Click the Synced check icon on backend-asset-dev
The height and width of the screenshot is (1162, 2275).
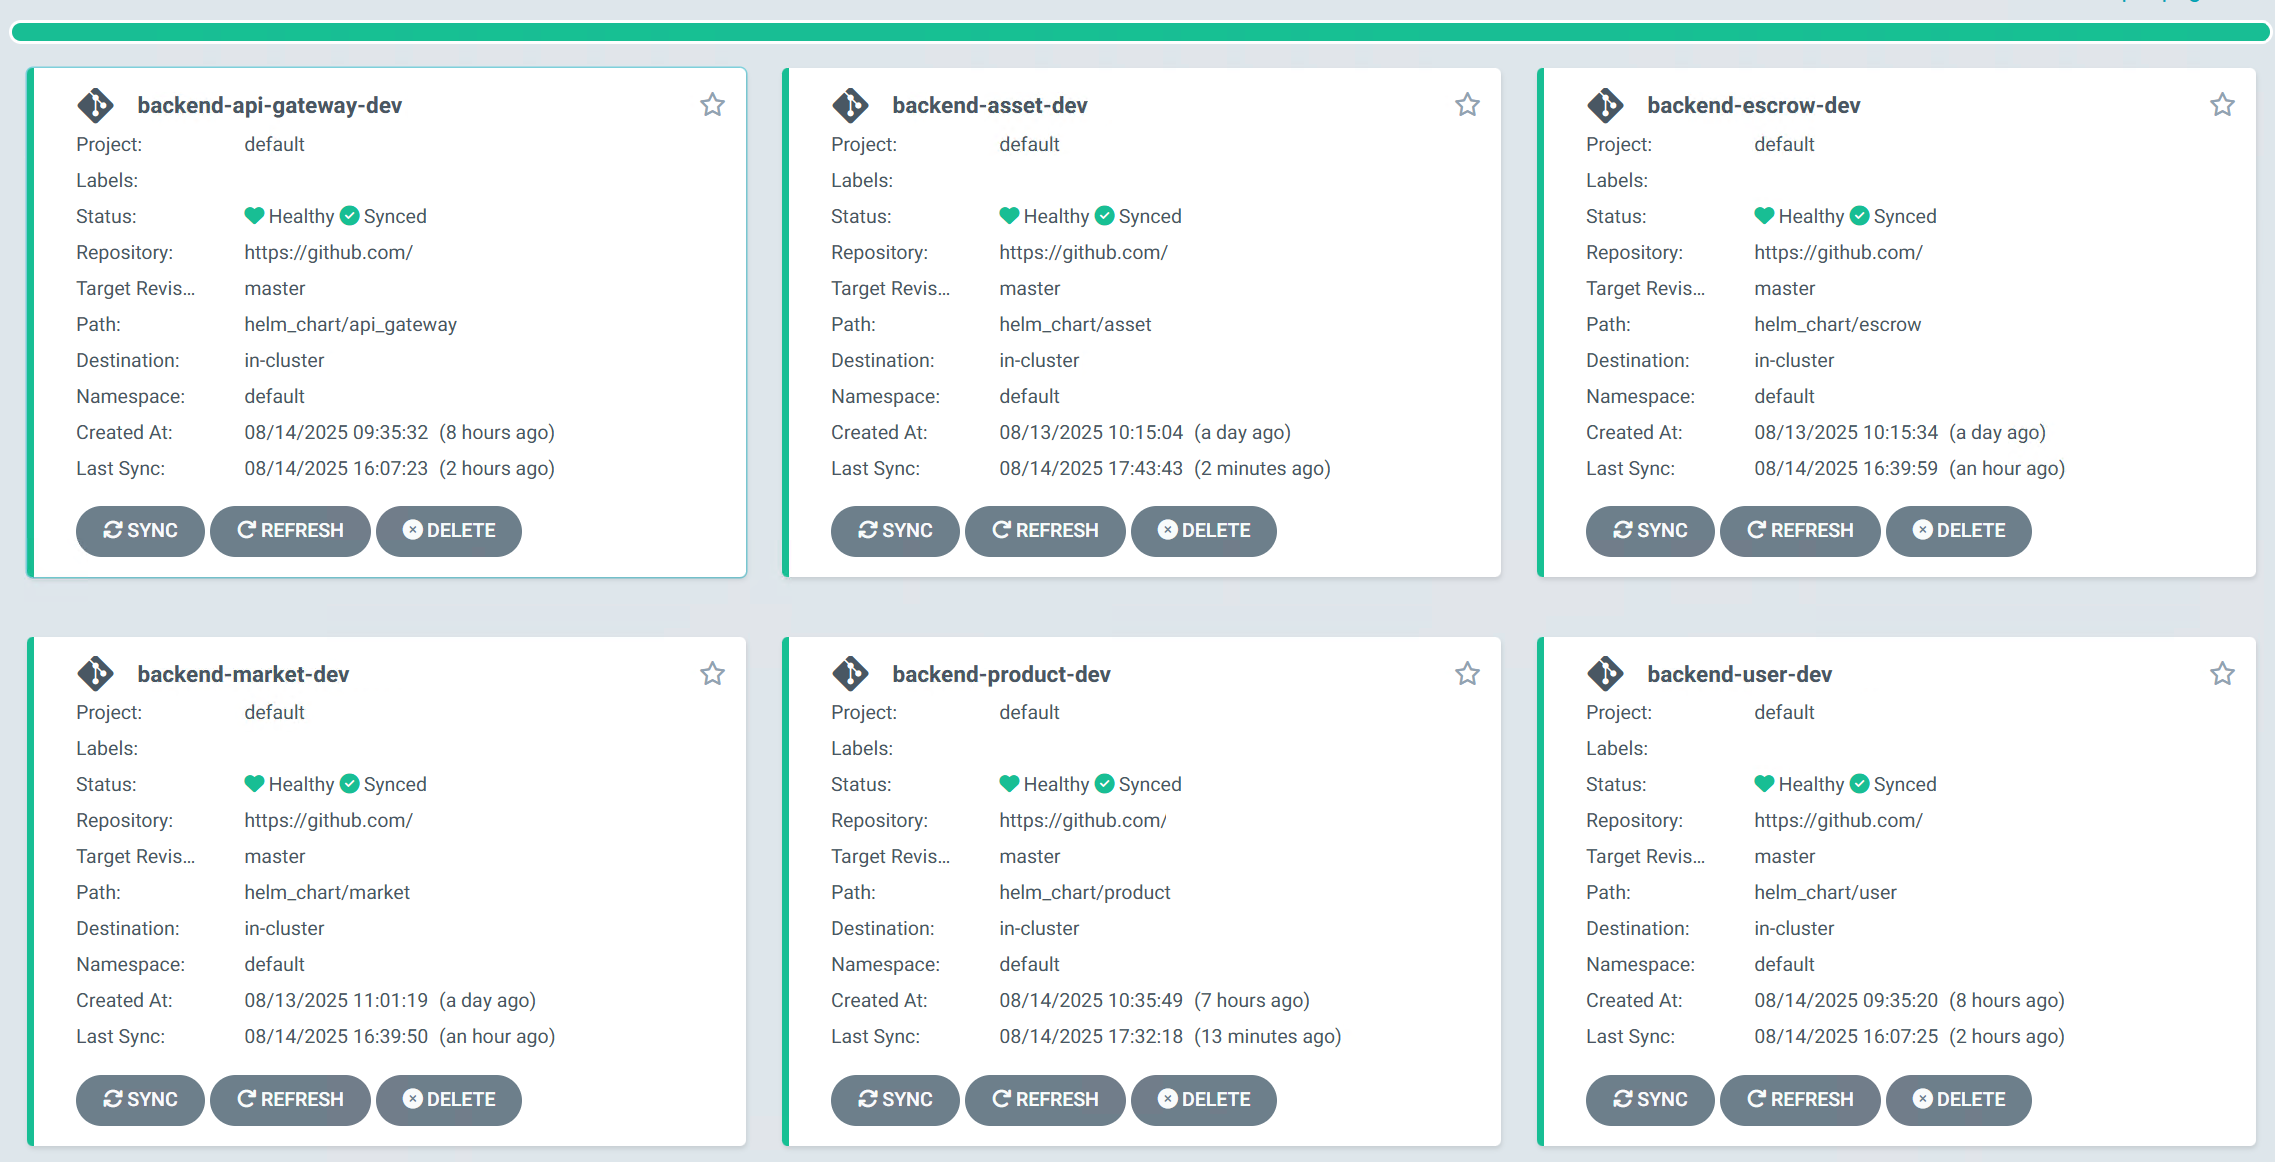point(1104,216)
